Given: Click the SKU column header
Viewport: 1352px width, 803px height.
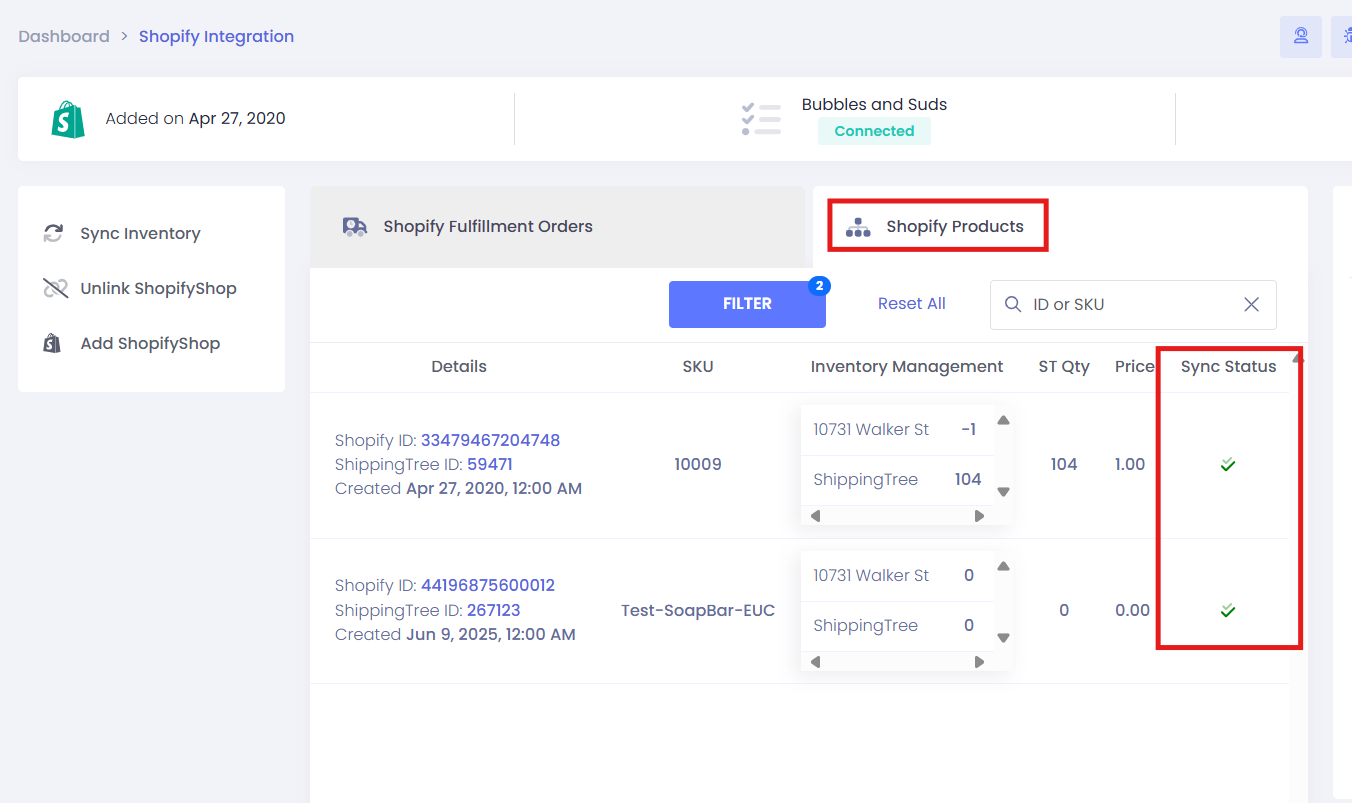Looking at the screenshot, I should [x=698, y=366].
